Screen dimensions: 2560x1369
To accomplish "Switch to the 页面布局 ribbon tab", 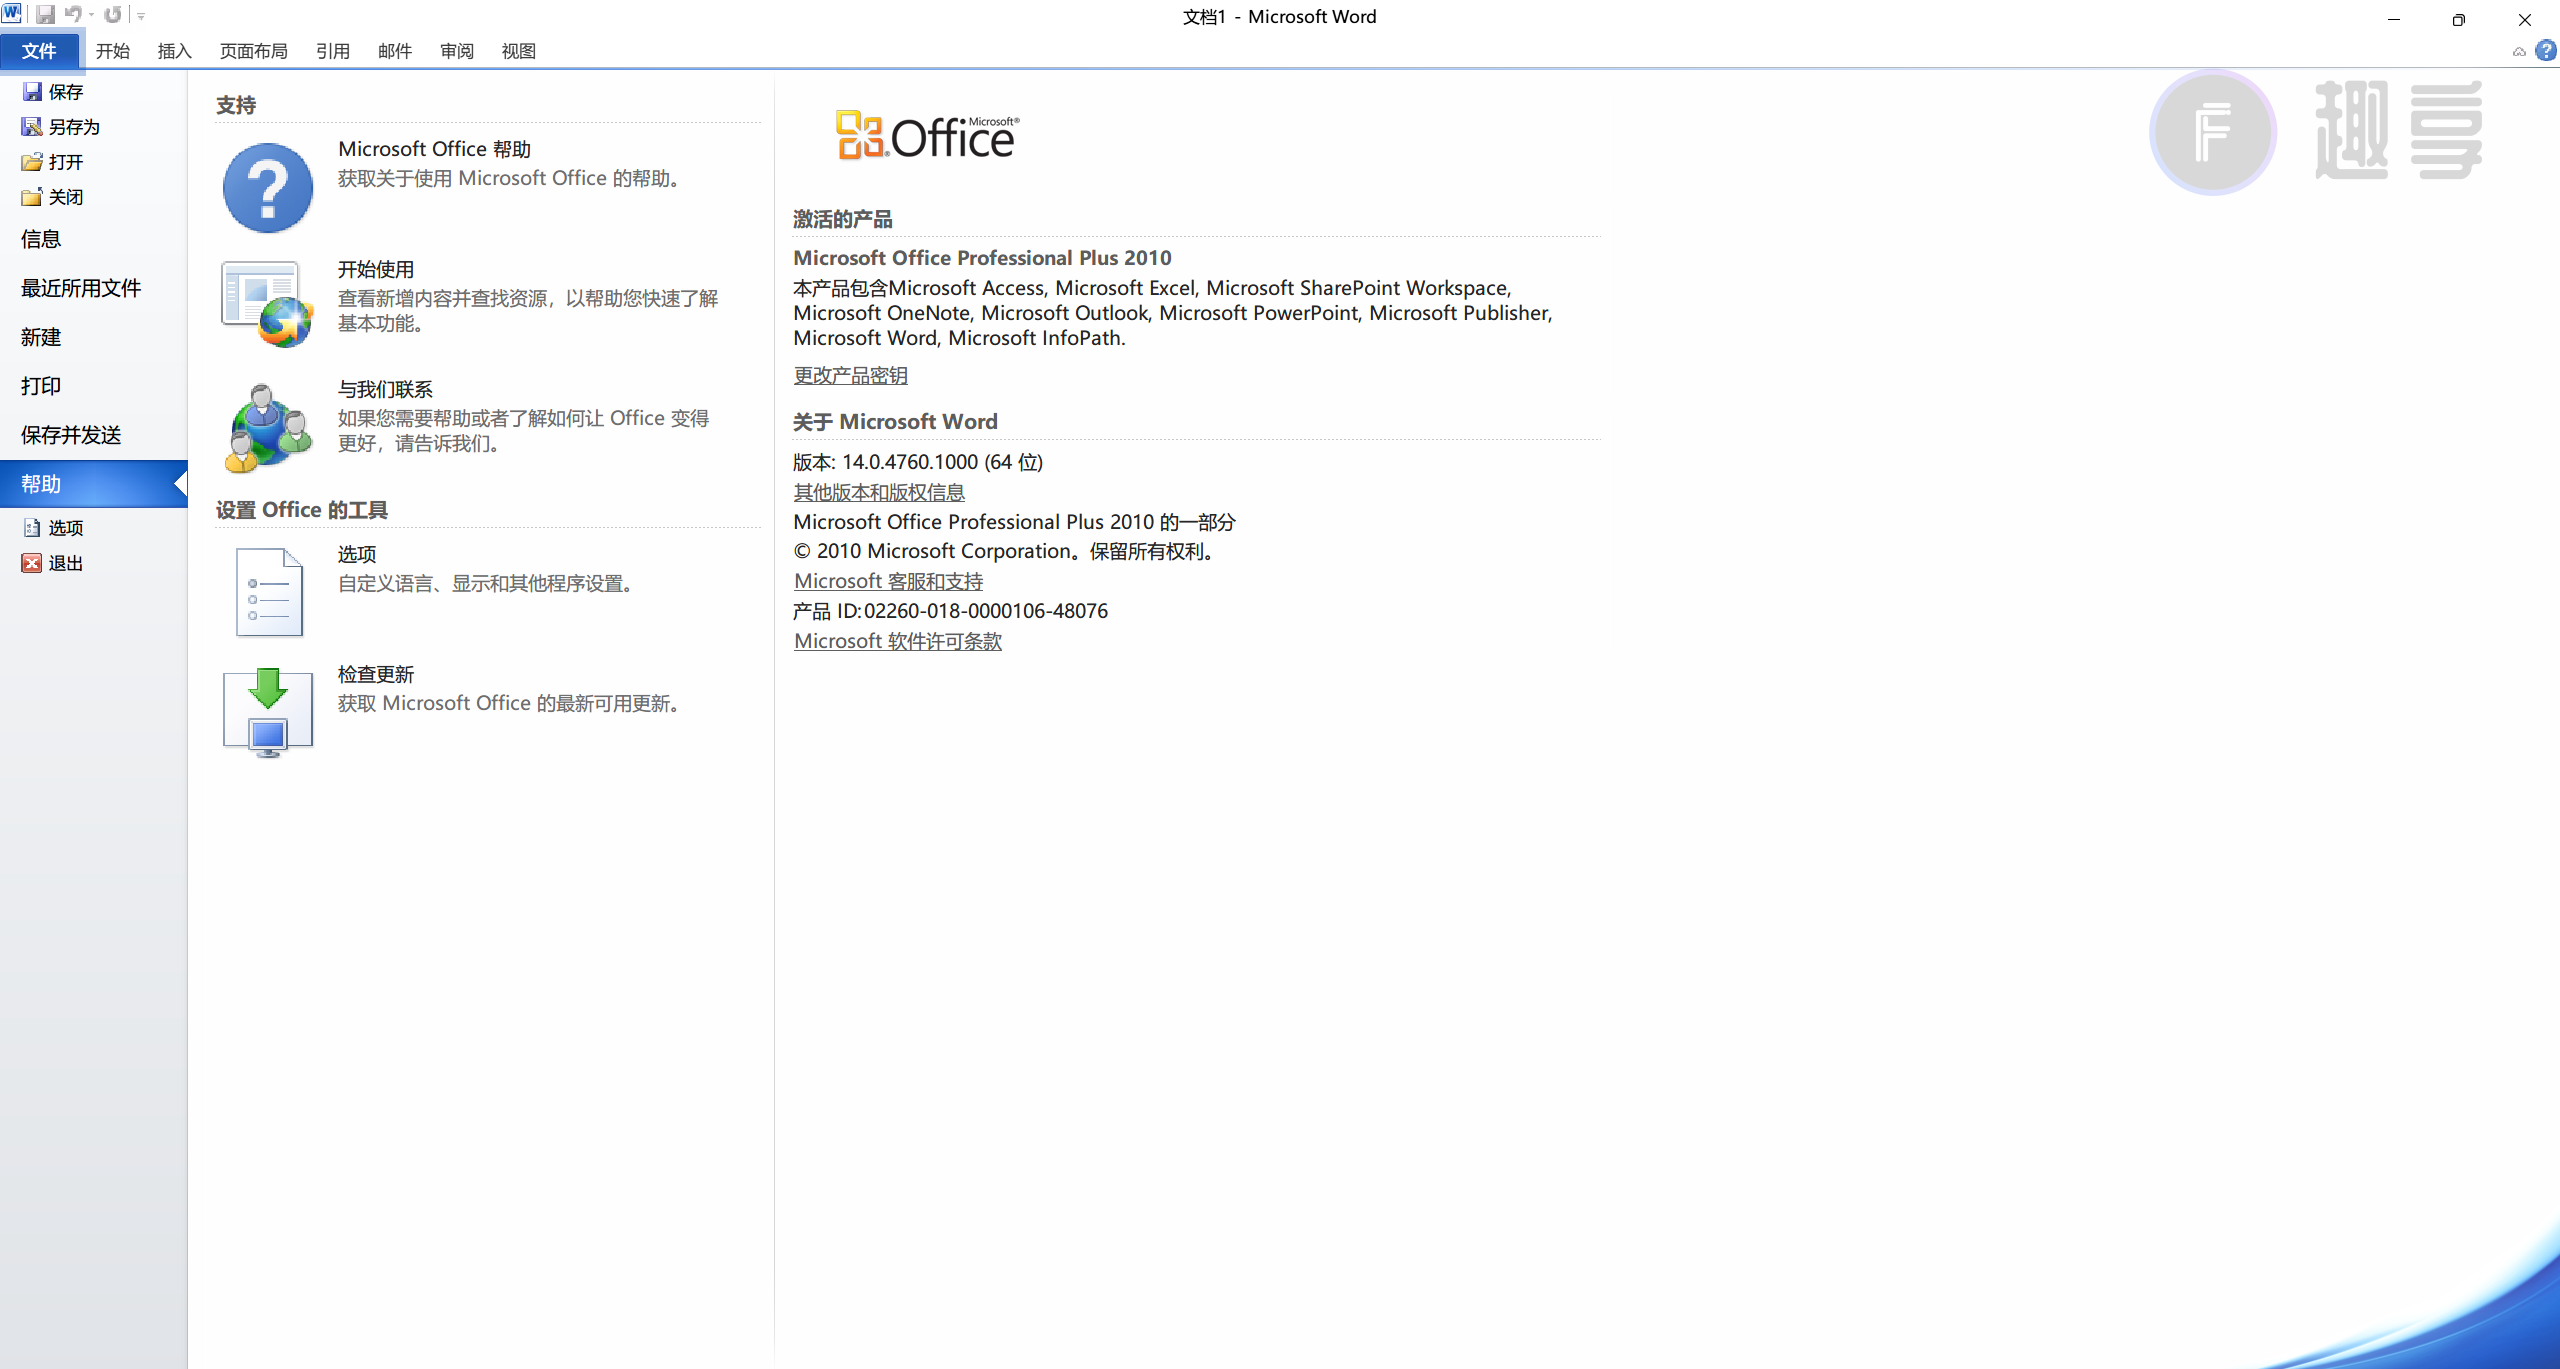I will [253, 51].
